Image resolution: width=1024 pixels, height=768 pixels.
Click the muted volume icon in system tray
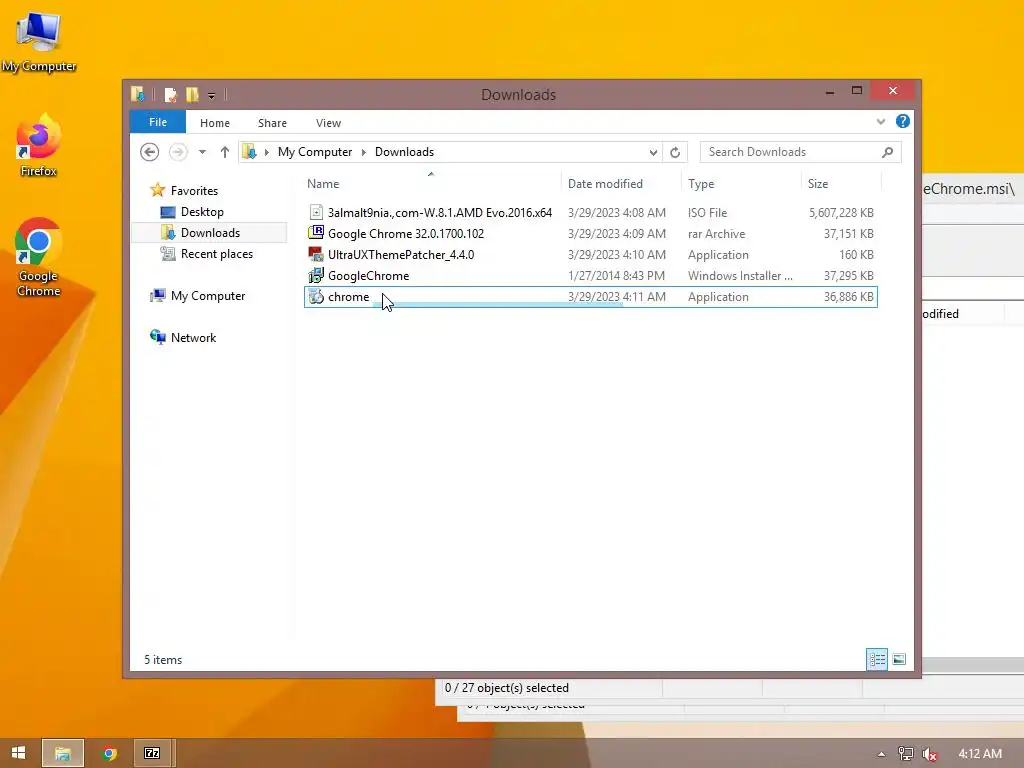coord(931,754)
